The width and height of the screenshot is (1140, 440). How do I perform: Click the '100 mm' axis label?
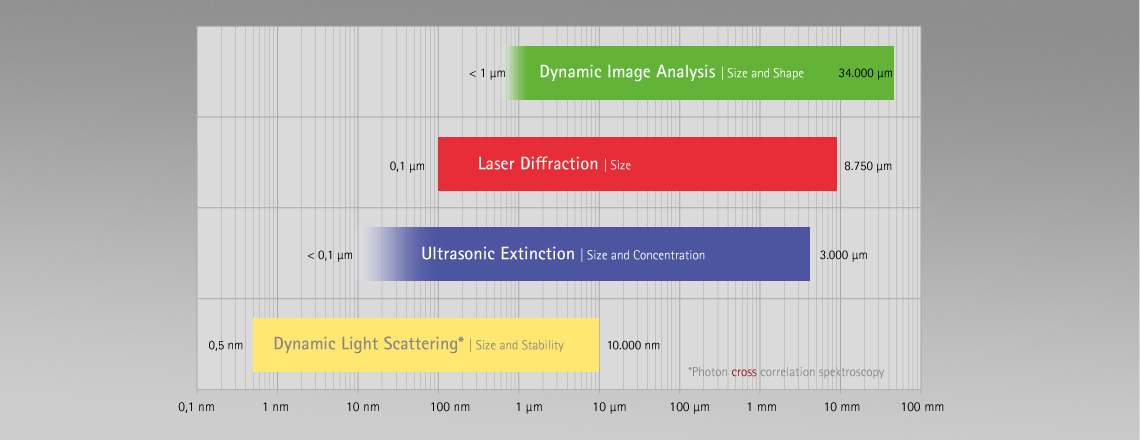921,407
